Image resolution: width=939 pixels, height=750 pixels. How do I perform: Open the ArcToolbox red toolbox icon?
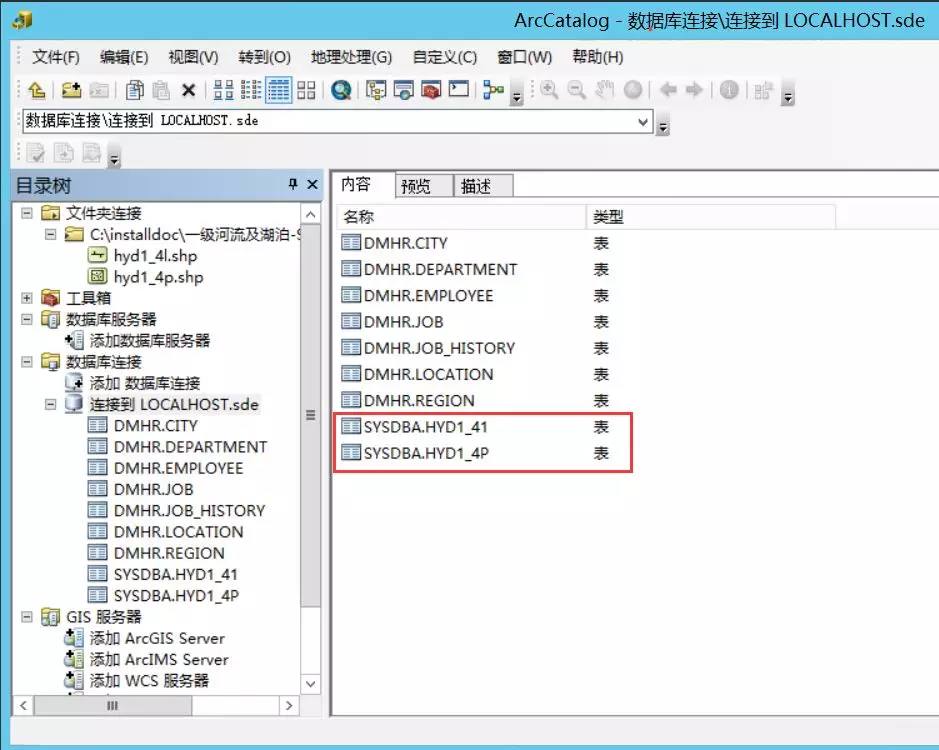pyautogui.click(x=431, y=90)
